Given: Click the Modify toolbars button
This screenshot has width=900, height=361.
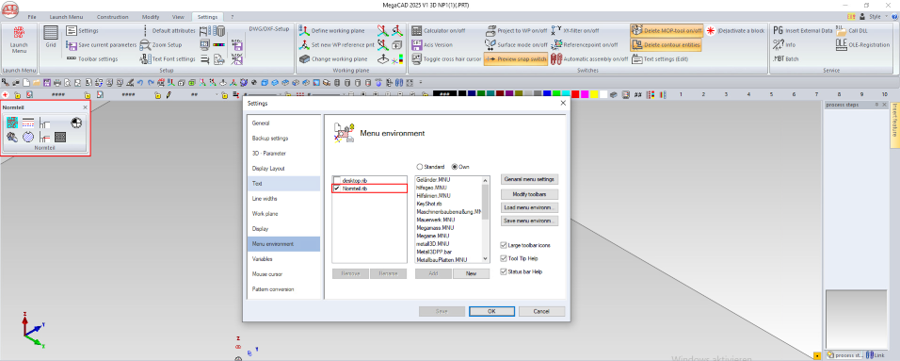Looking at the screenshot, I should (529, 195).
